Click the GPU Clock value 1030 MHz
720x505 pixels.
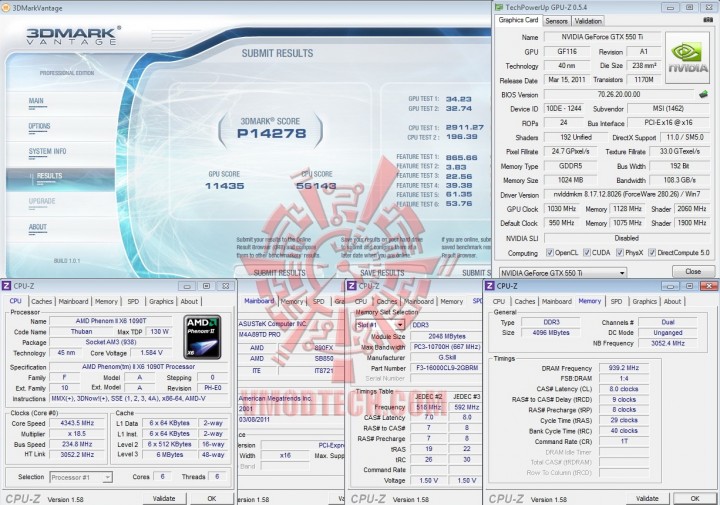pyautogui.click(x=561, y=209)
